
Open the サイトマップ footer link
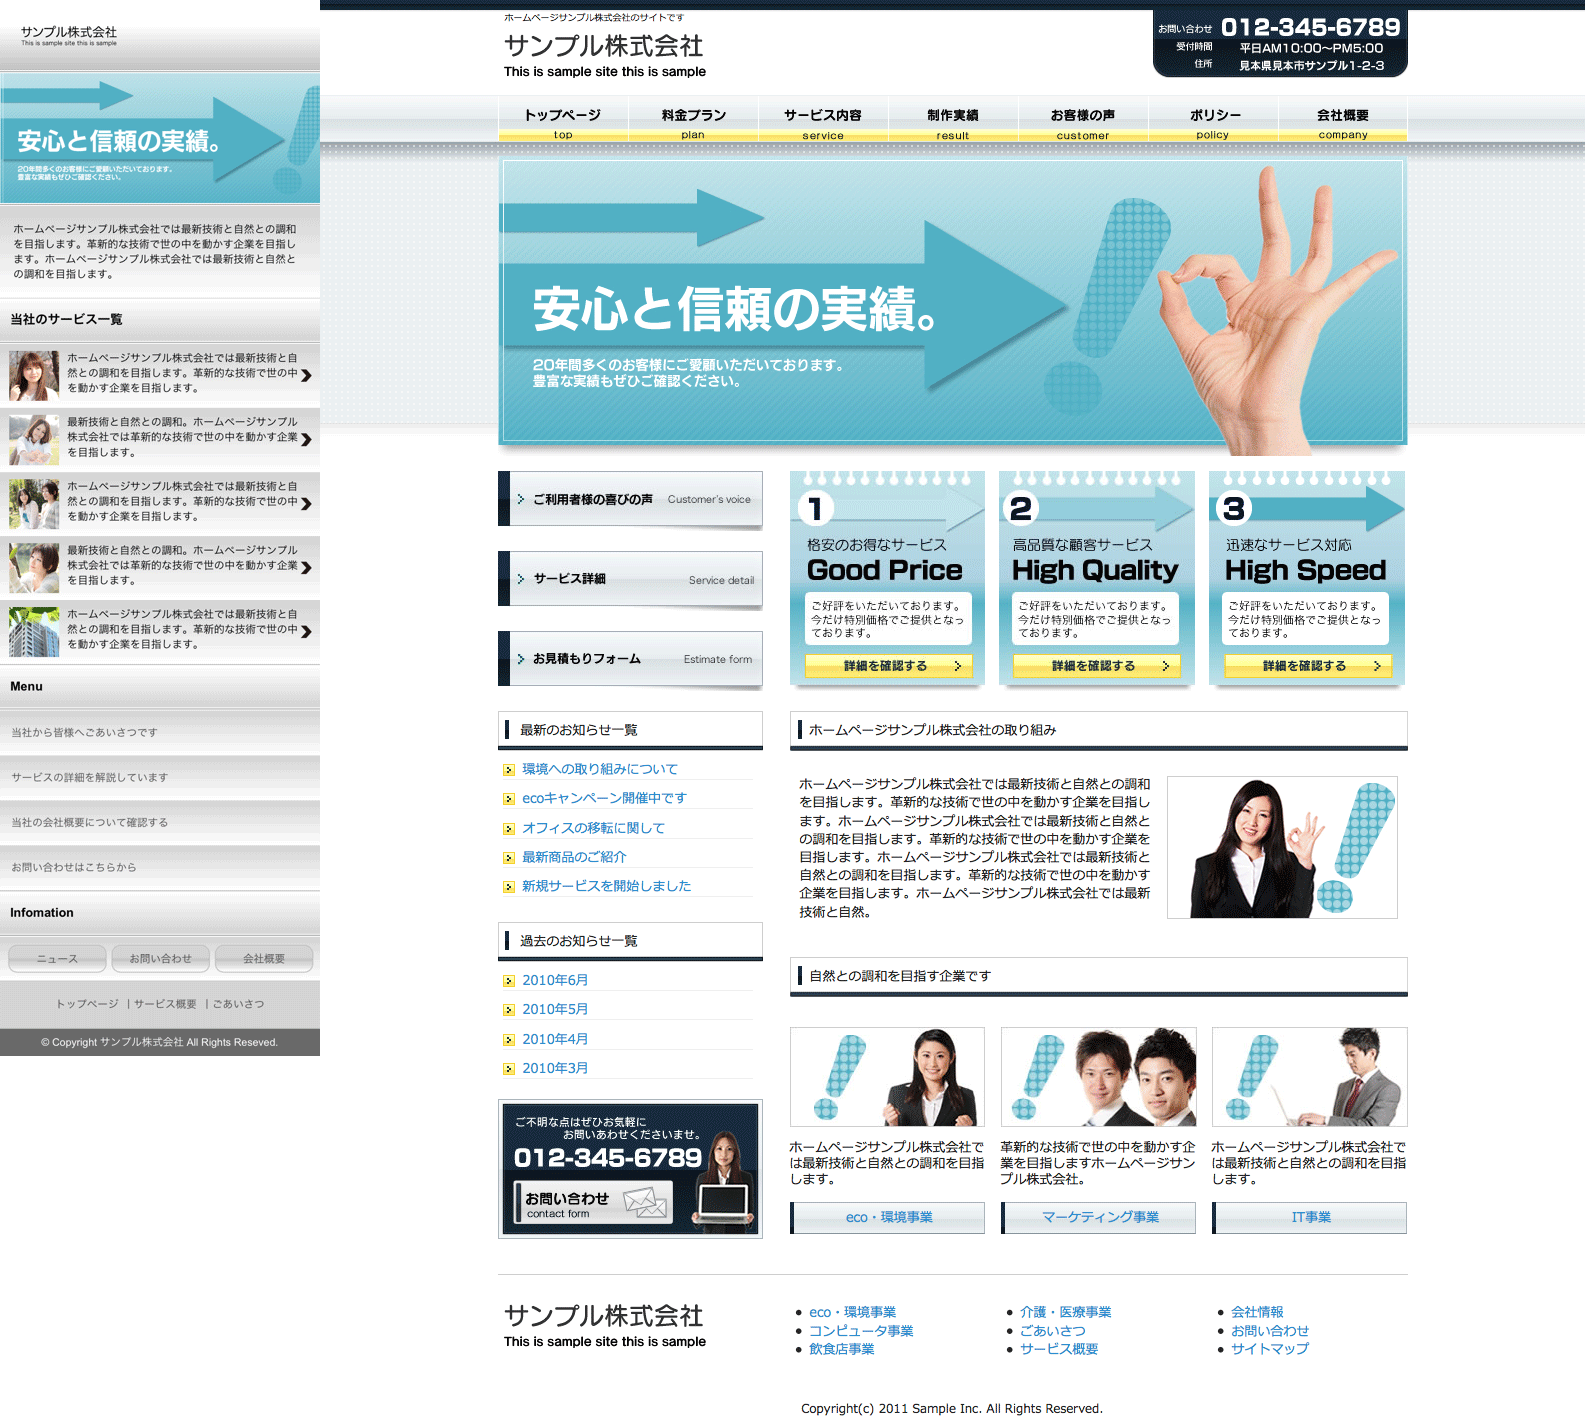pos(1269,1349)
